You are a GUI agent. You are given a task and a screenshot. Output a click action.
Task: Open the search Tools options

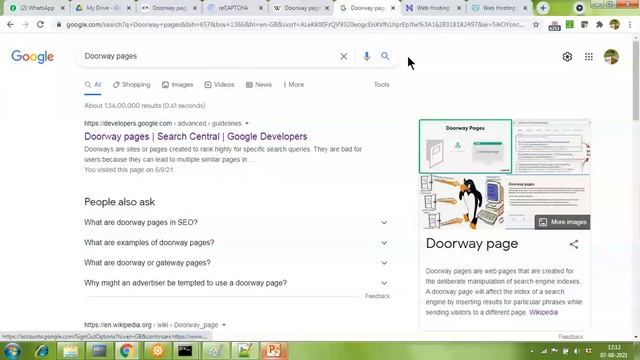click(x=382, y=84)
